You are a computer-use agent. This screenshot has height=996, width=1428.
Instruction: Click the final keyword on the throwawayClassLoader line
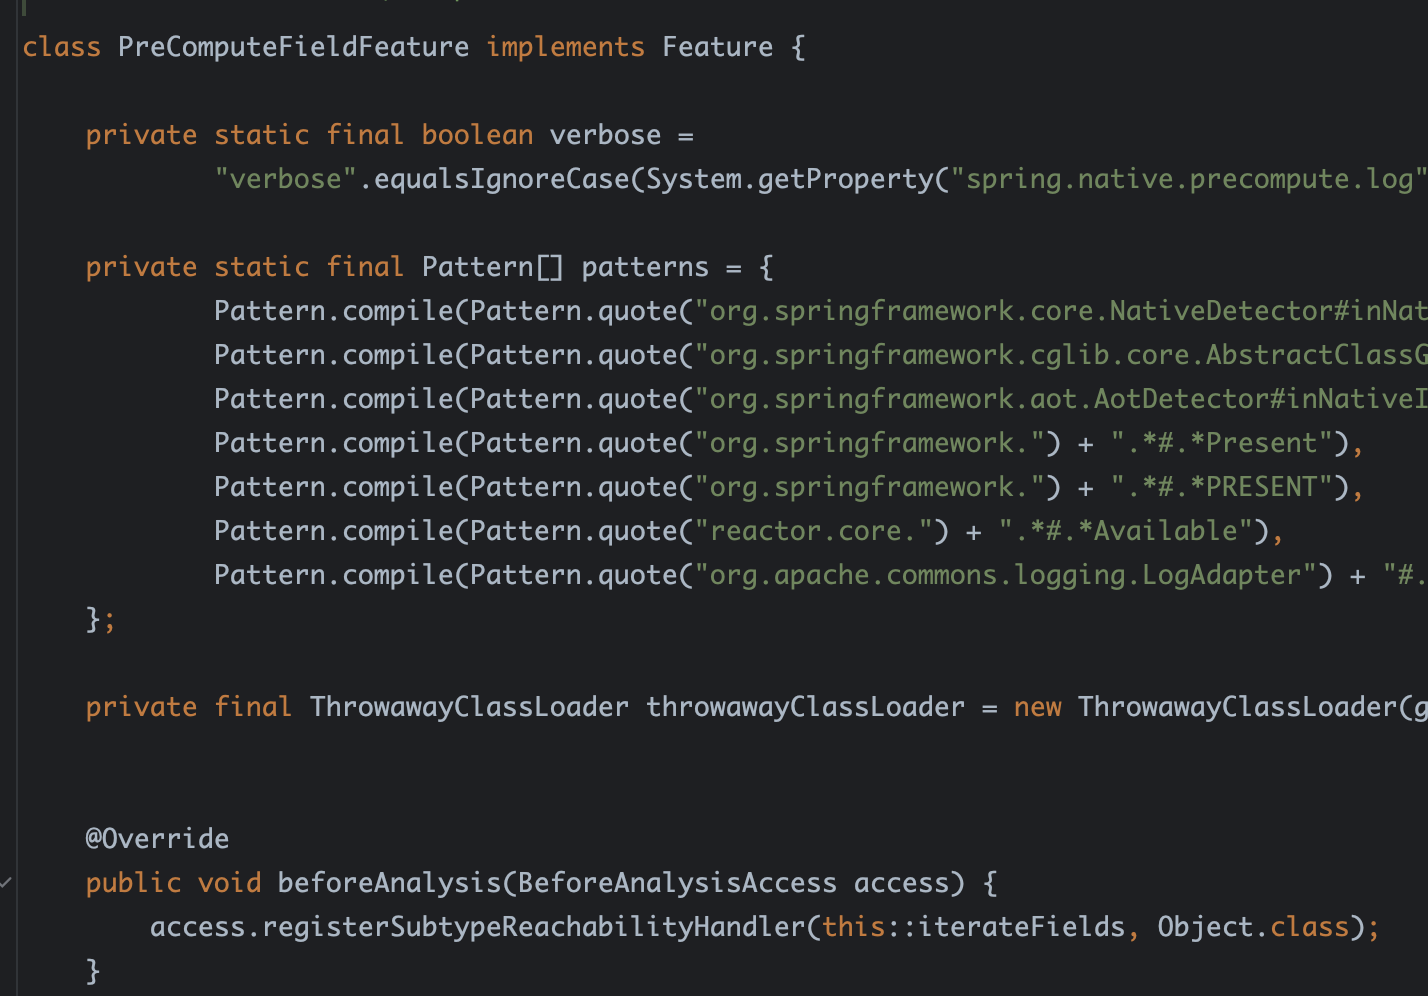coord(253,707)
